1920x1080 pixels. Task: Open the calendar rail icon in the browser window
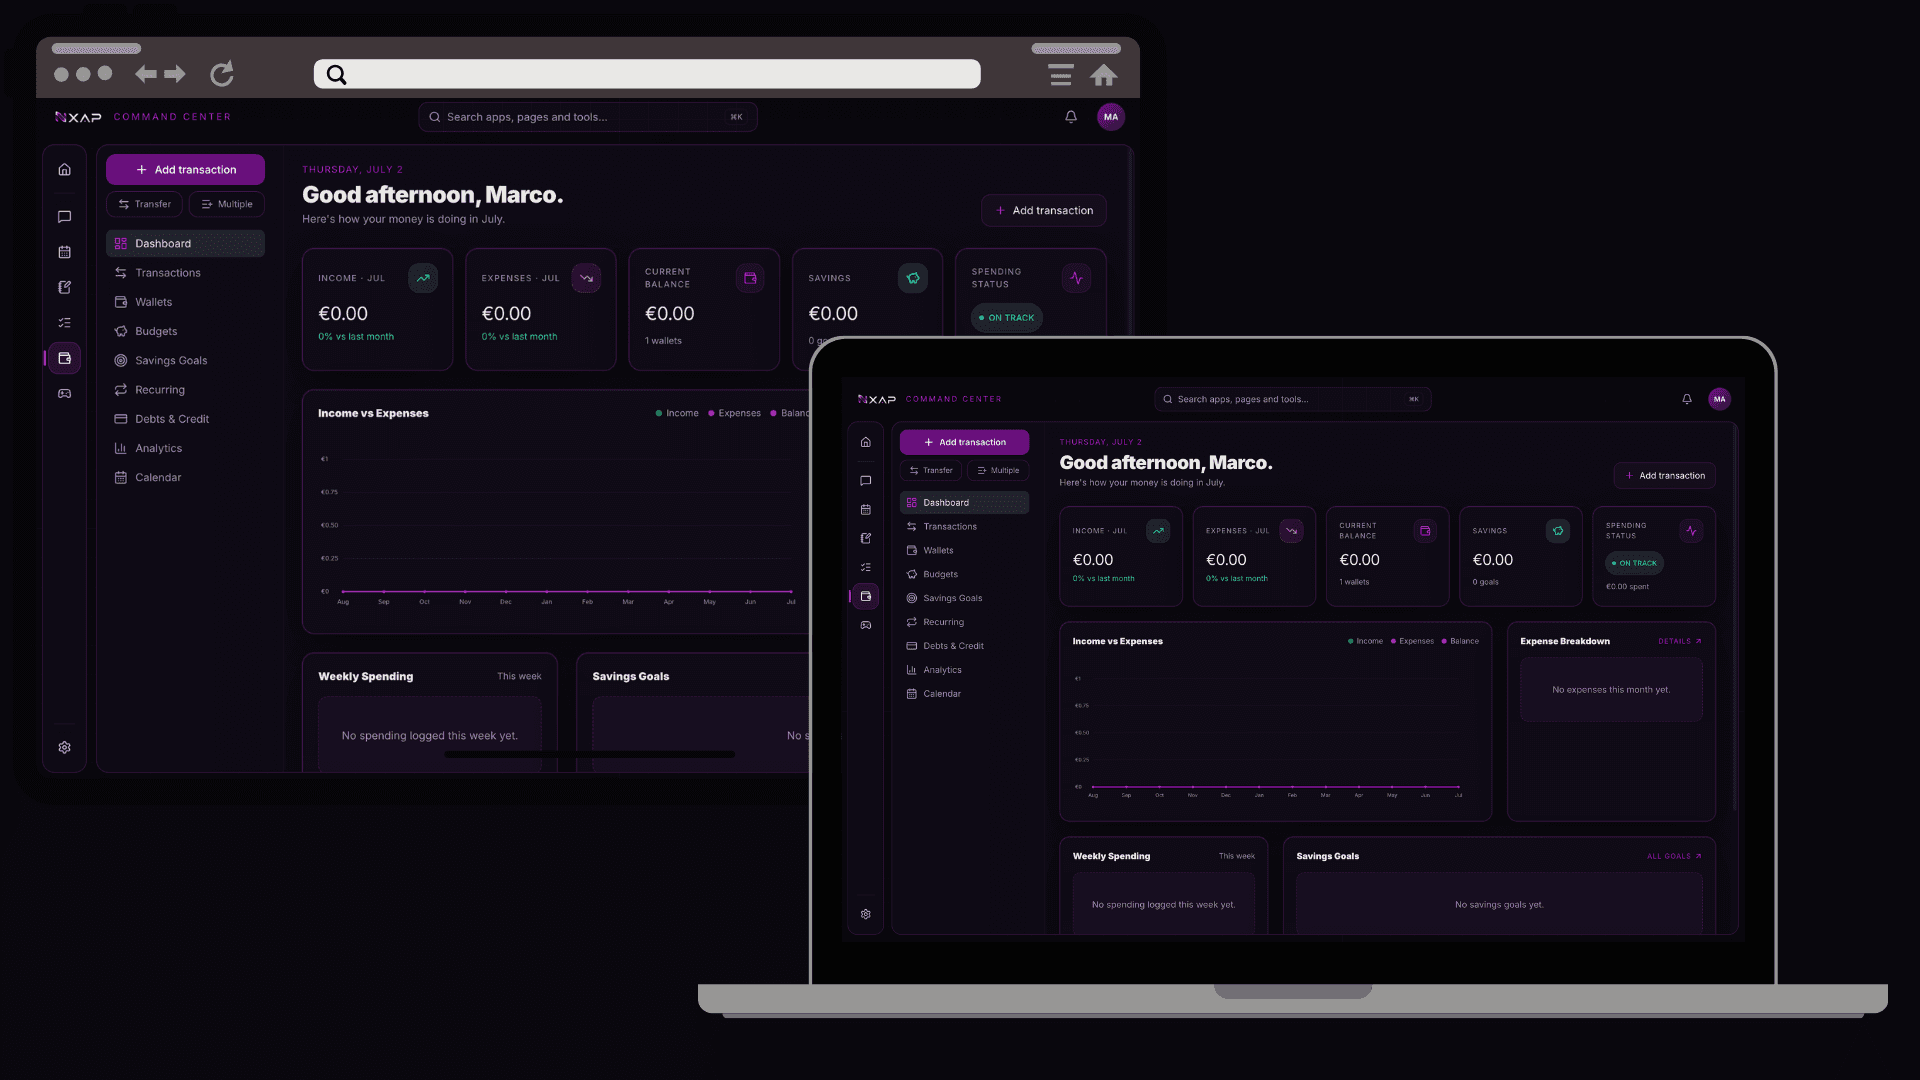pyautogui.click(x=65, y=252)
